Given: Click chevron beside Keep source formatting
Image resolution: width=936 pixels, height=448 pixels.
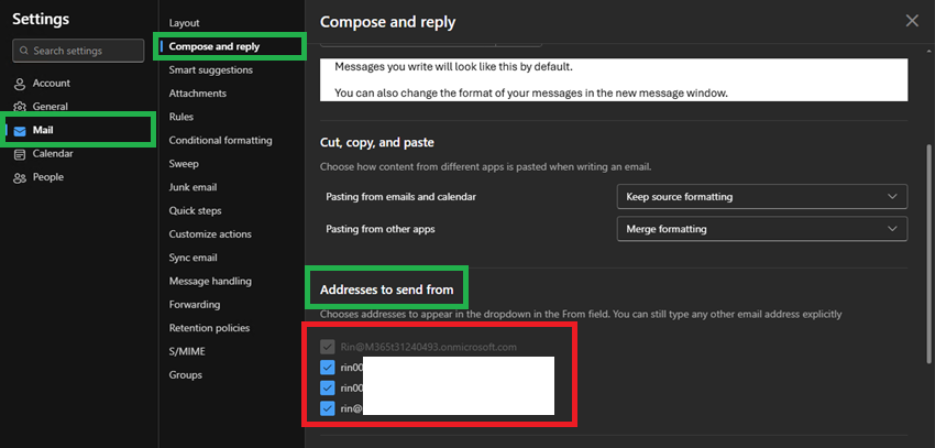Looking at the screenshot, I should (x=892, y=197).
